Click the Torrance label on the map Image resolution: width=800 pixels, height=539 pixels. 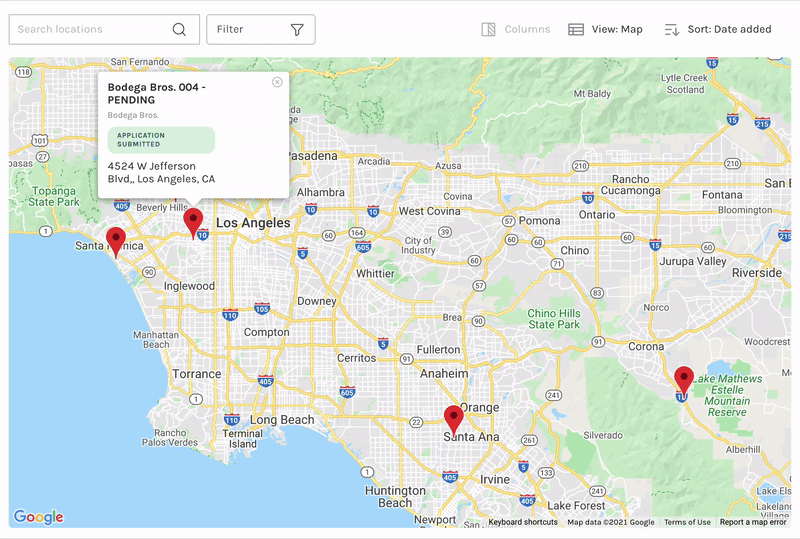coord(197,374)
